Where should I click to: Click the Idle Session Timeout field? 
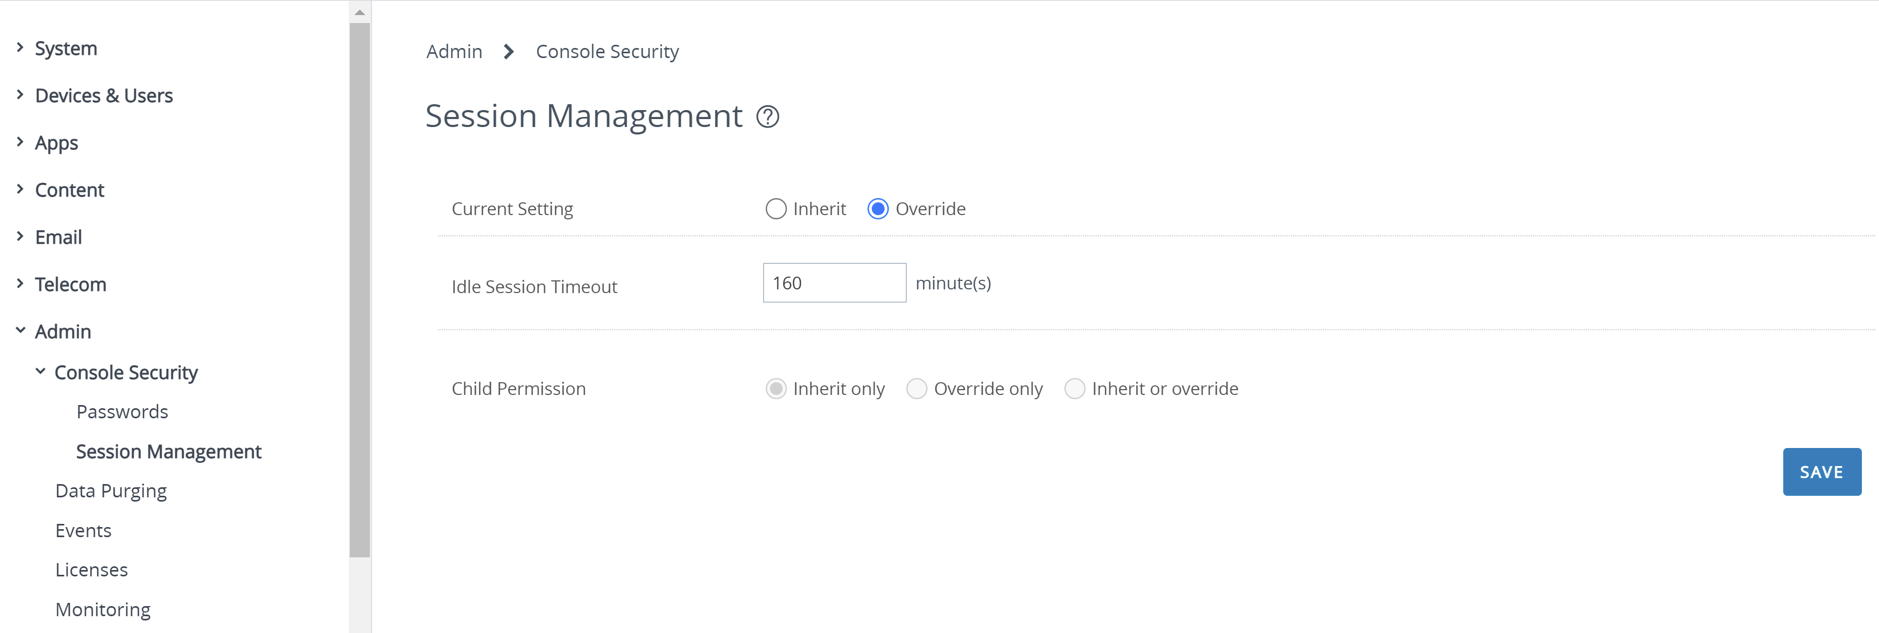pos(834,283)
